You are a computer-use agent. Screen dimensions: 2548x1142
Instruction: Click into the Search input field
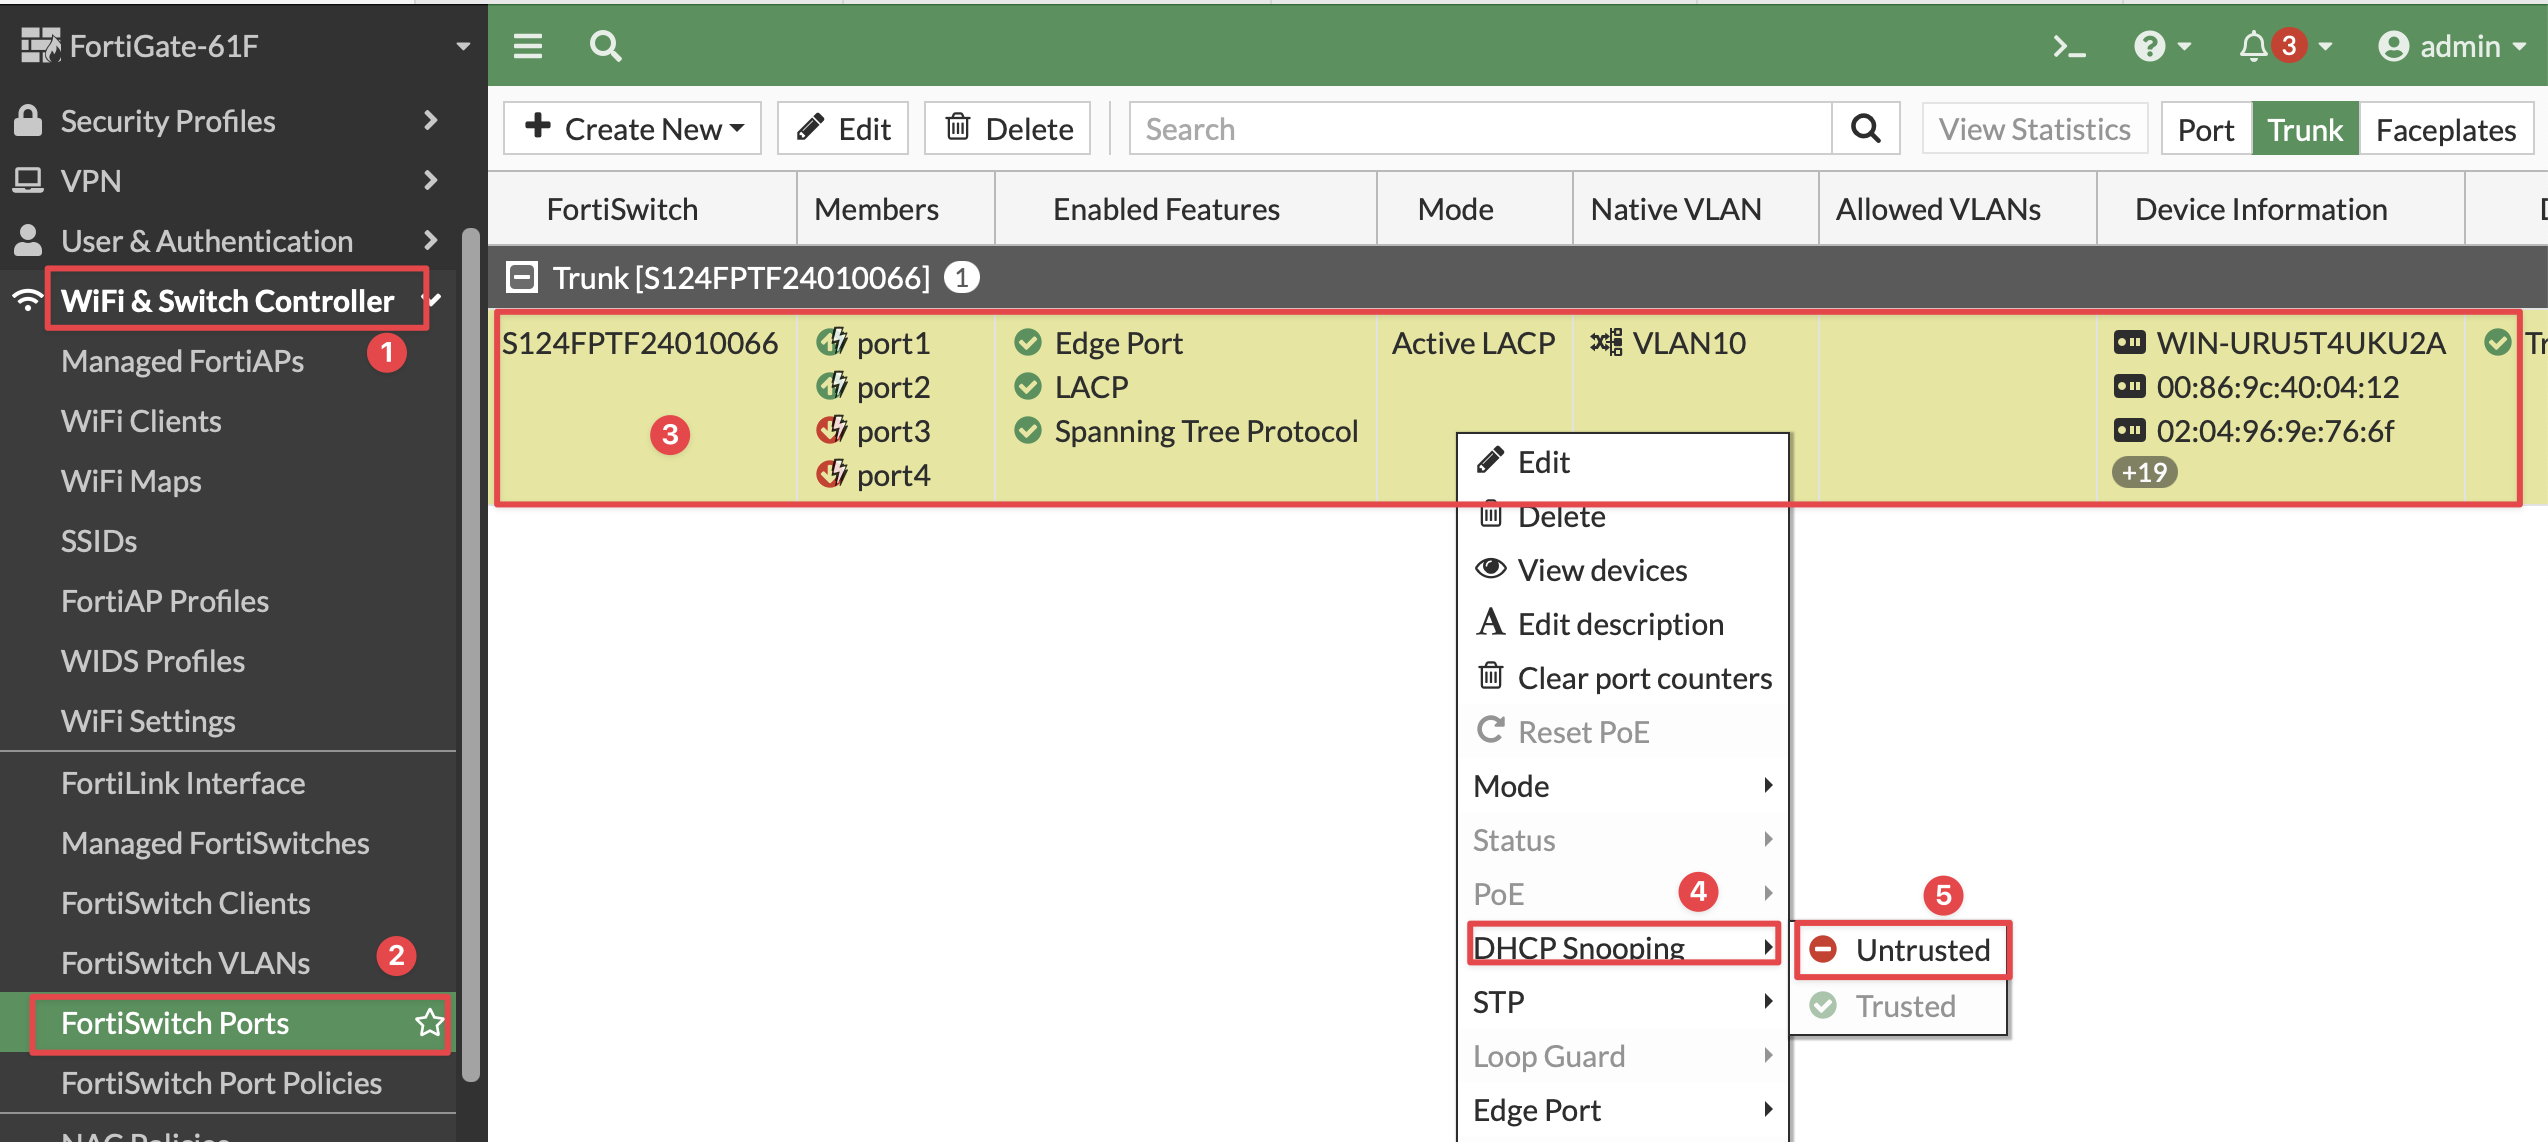1480,128
